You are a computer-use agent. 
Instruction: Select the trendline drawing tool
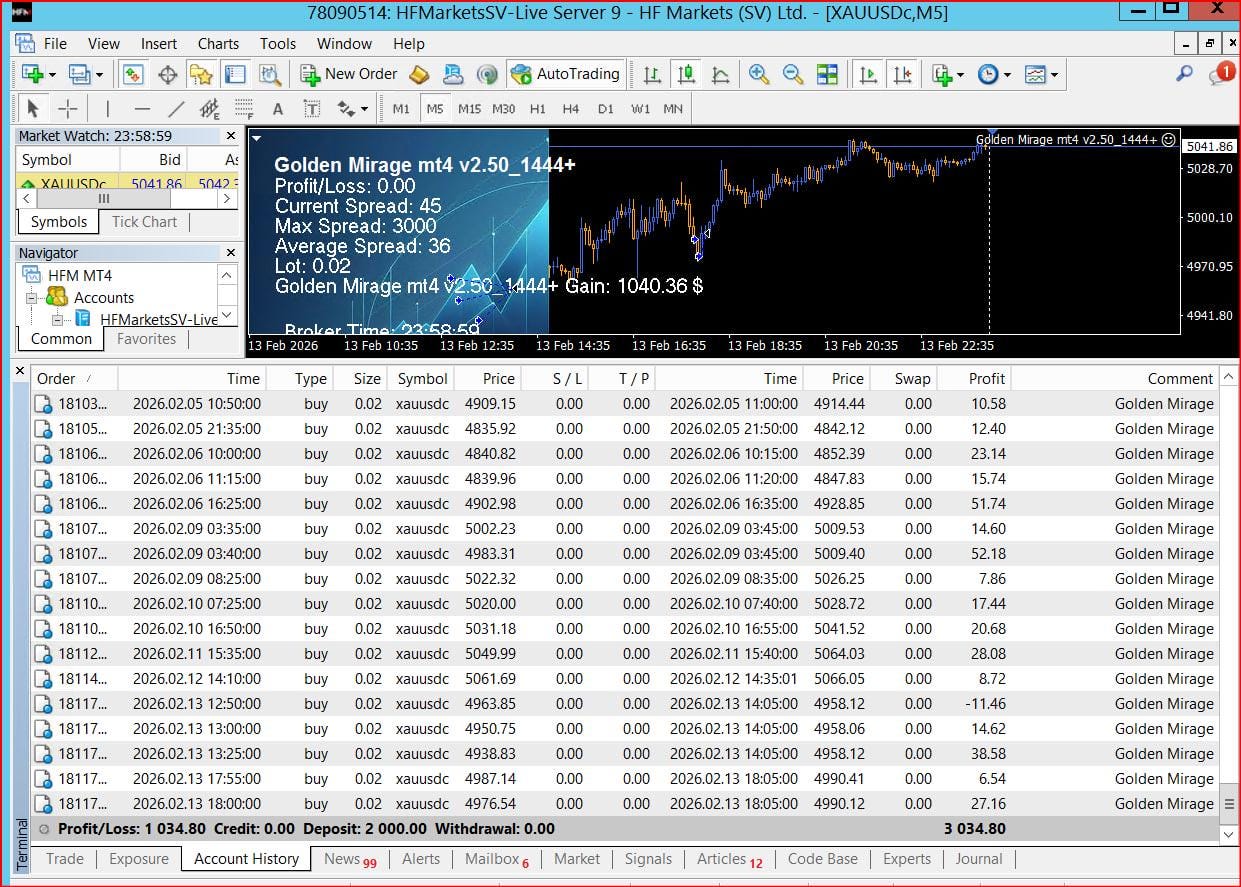(176, 108)
